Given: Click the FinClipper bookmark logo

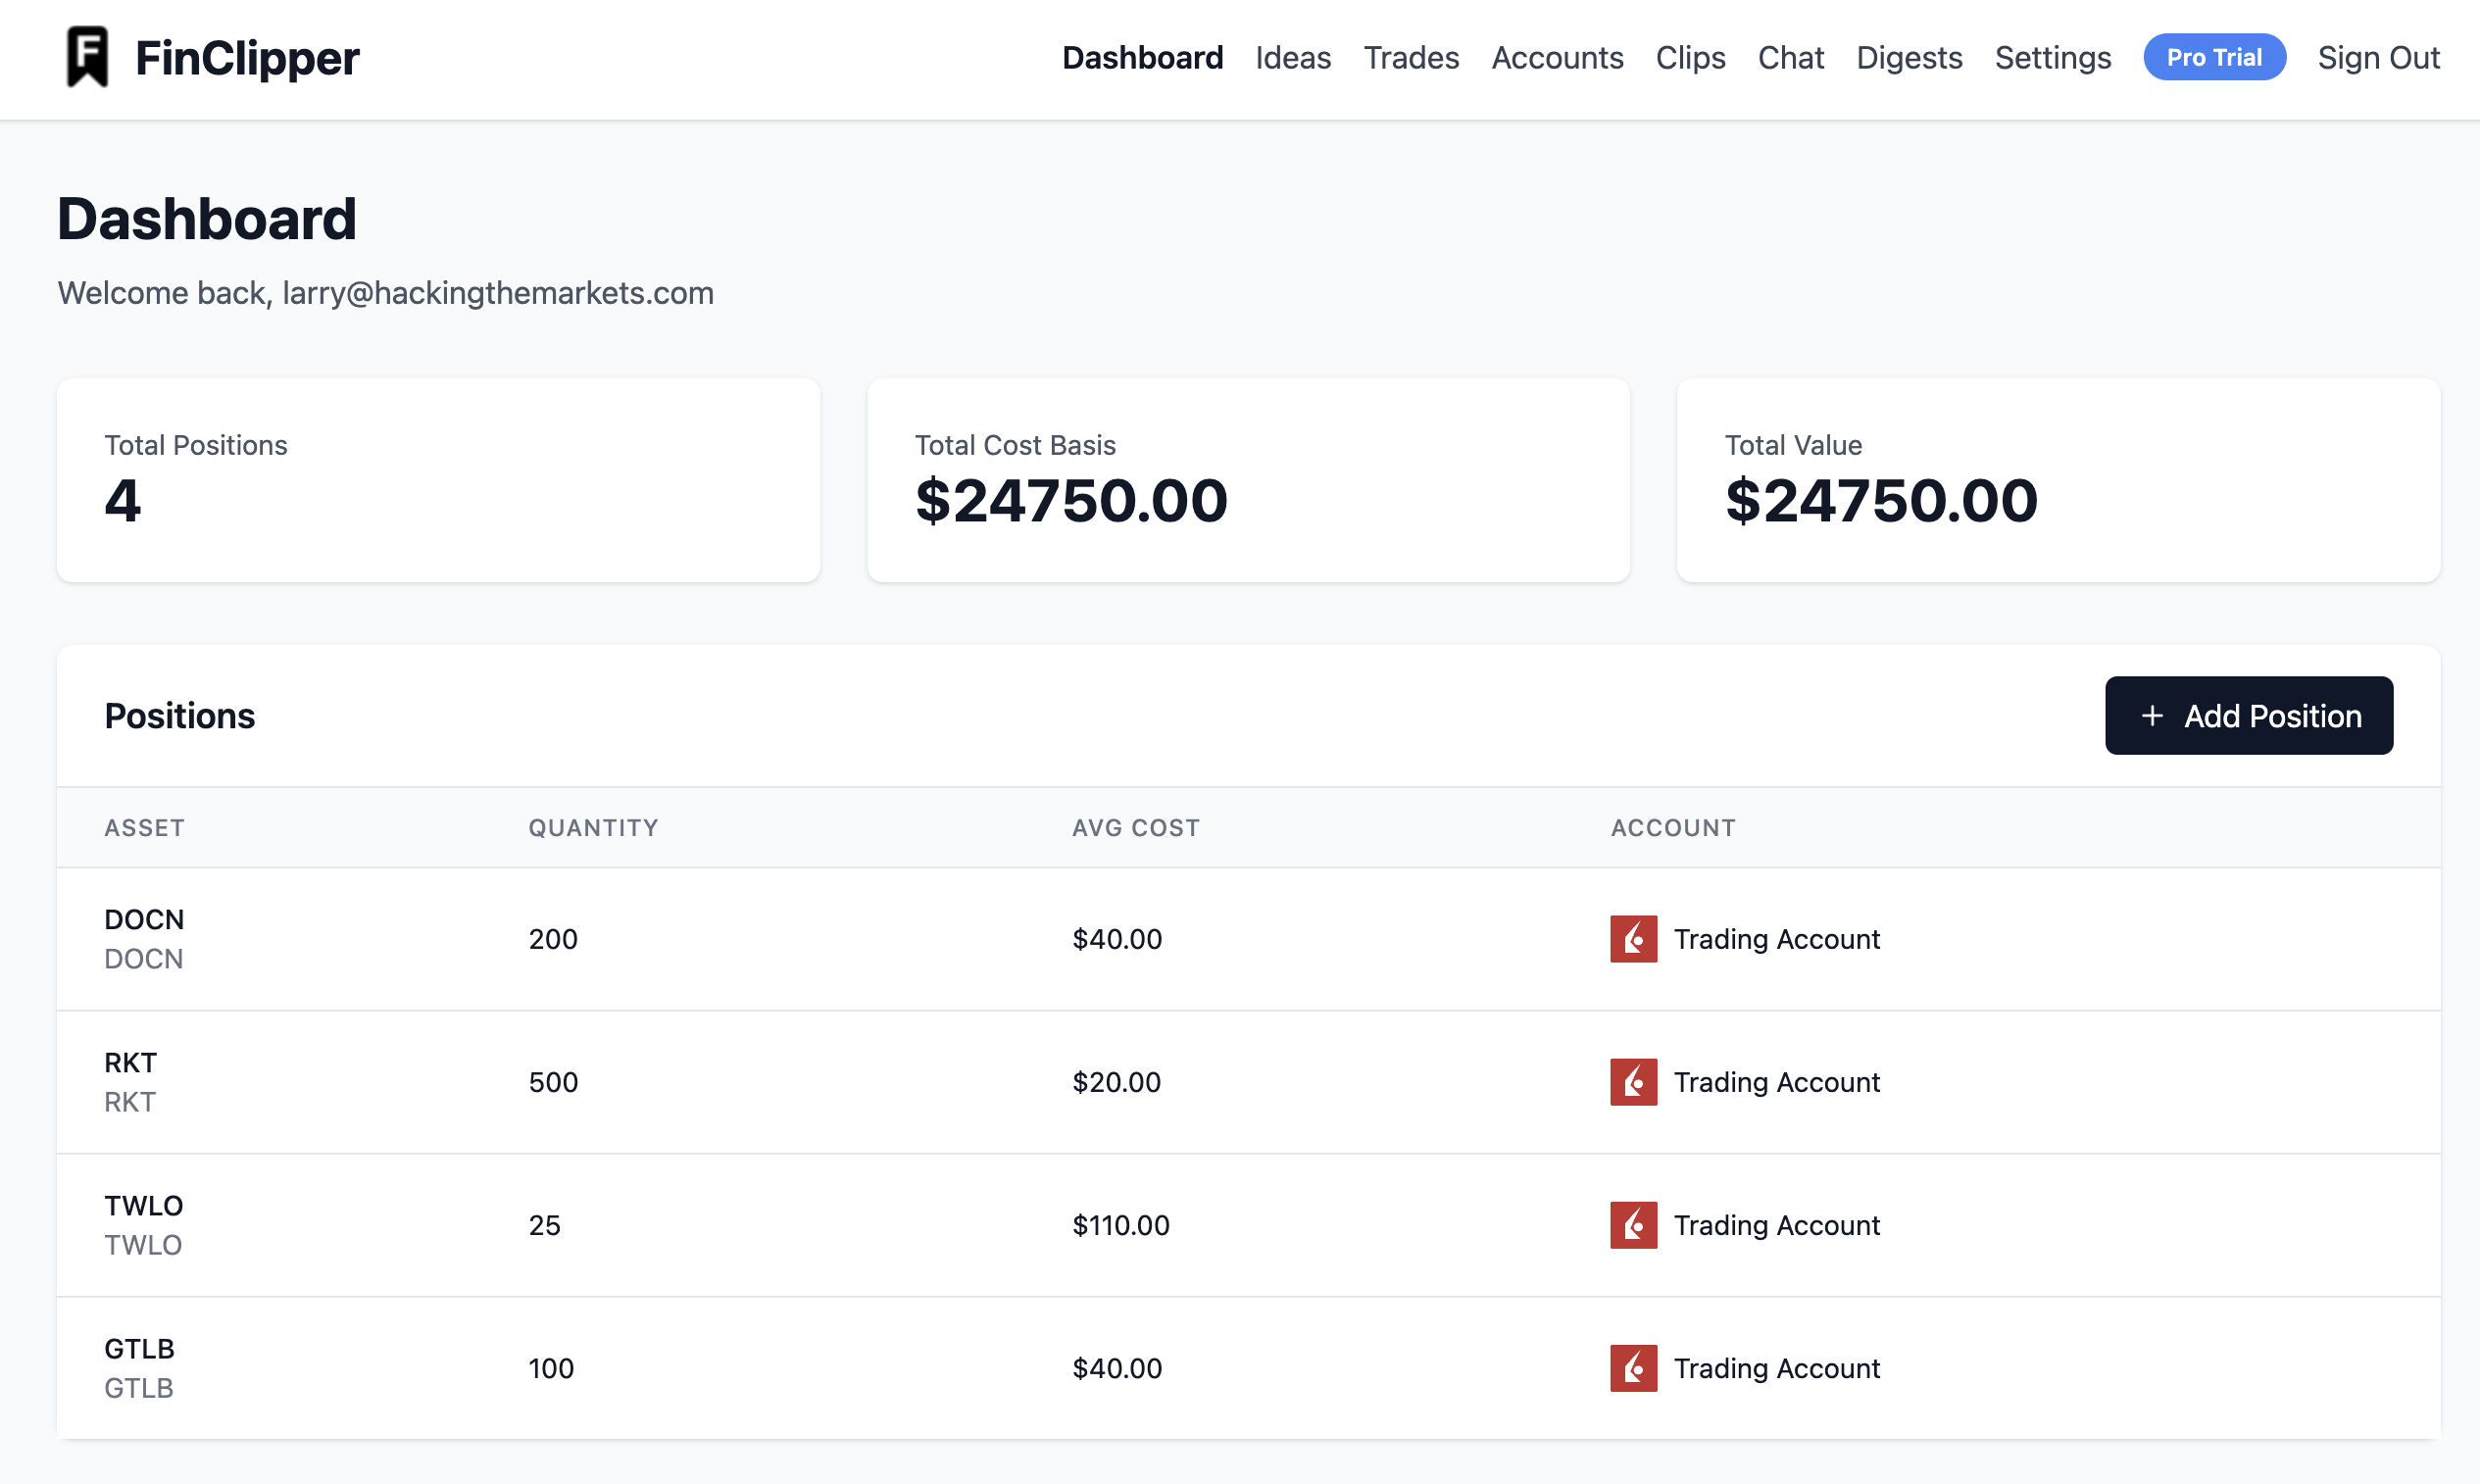Looking at the screenshot, I should pyautogui.click(x=88, y=57).
